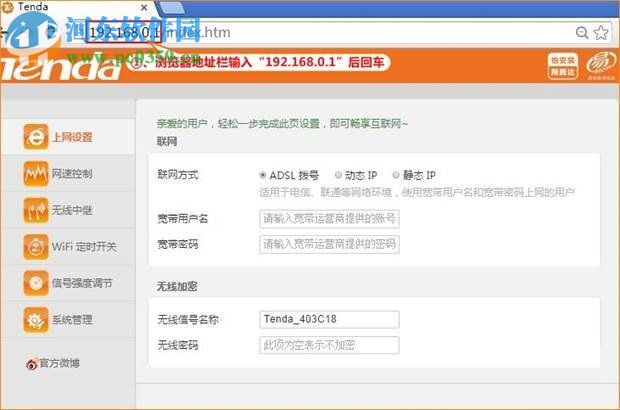Go to 信号强度调节 menu item

click(82, 283)
